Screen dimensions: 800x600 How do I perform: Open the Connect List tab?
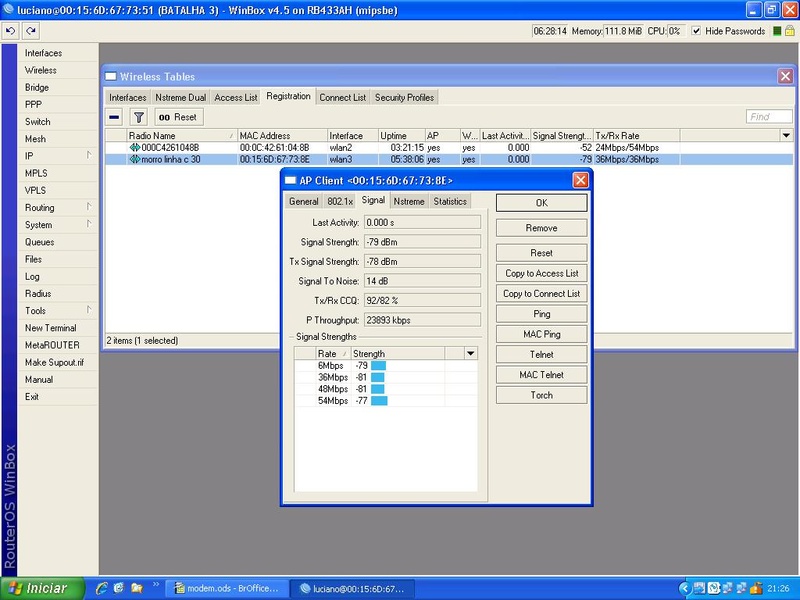pos(342,97)
